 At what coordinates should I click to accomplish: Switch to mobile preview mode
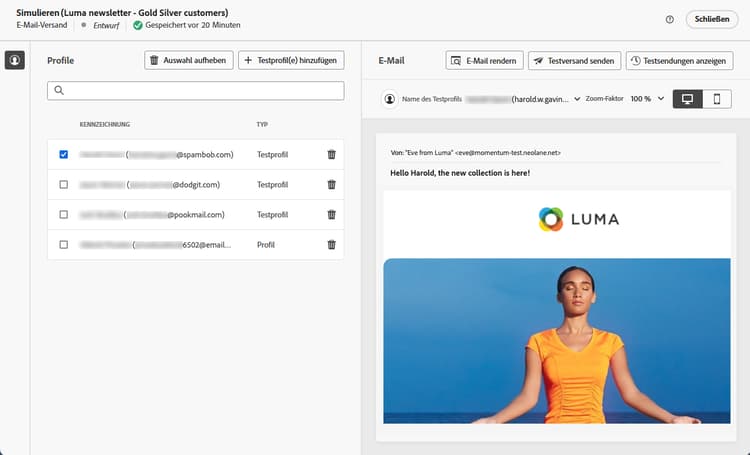tap(717, 99)
